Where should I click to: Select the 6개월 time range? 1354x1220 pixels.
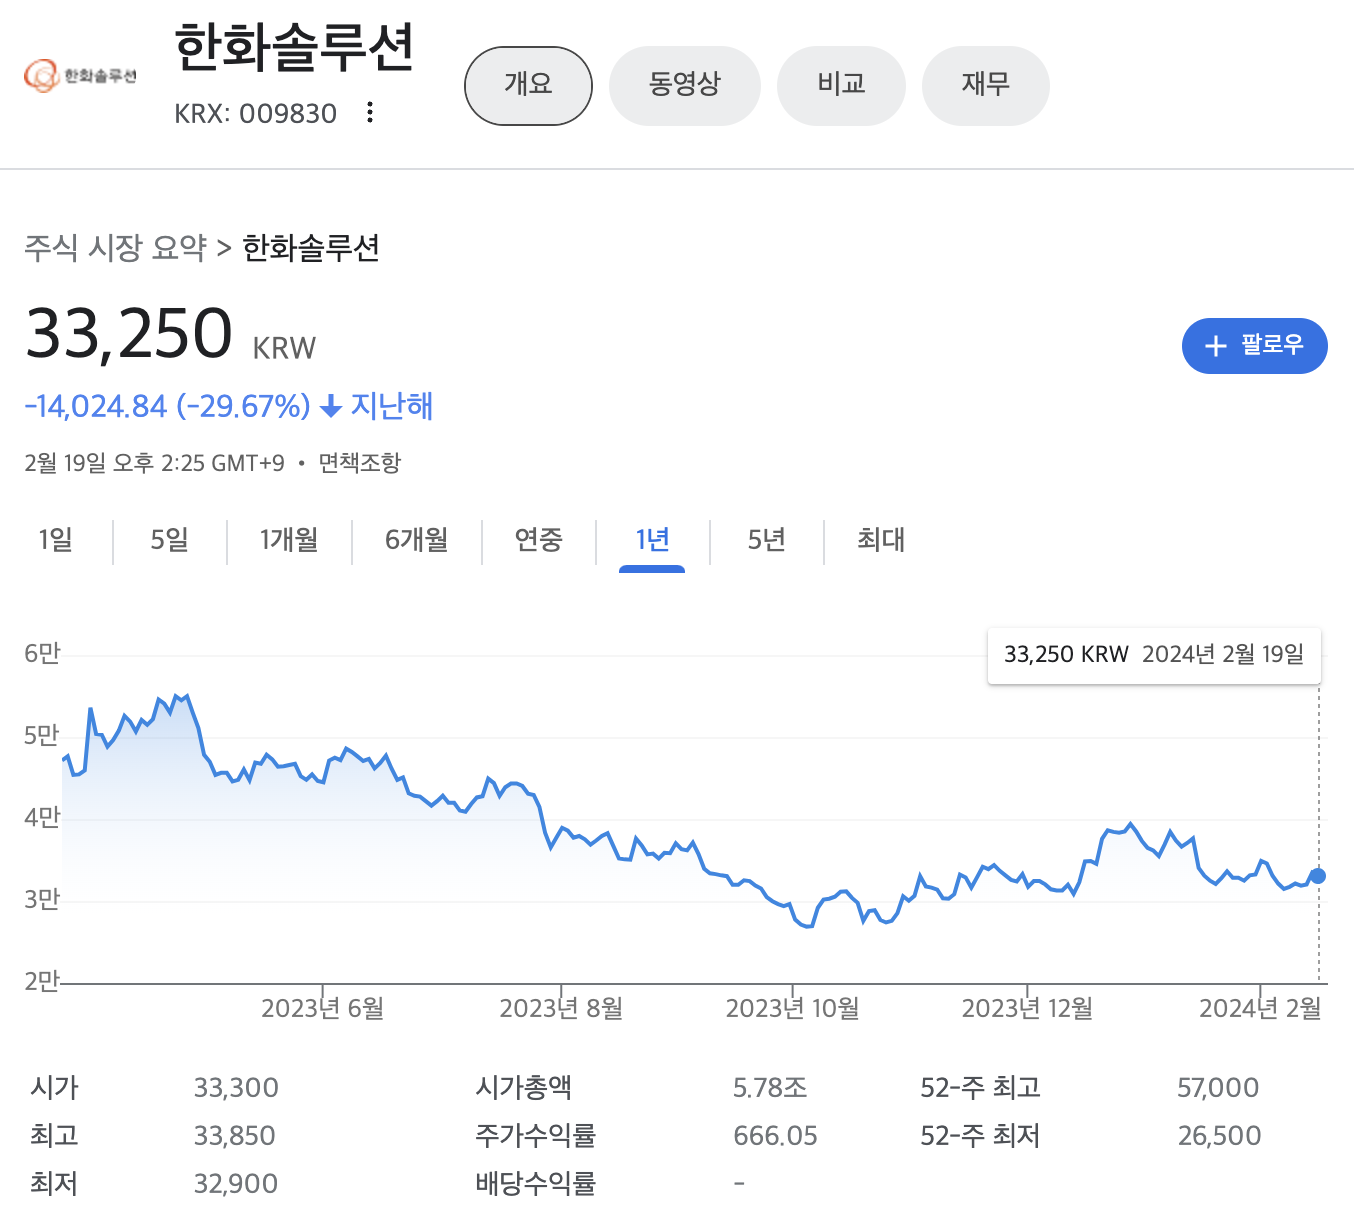417,540
